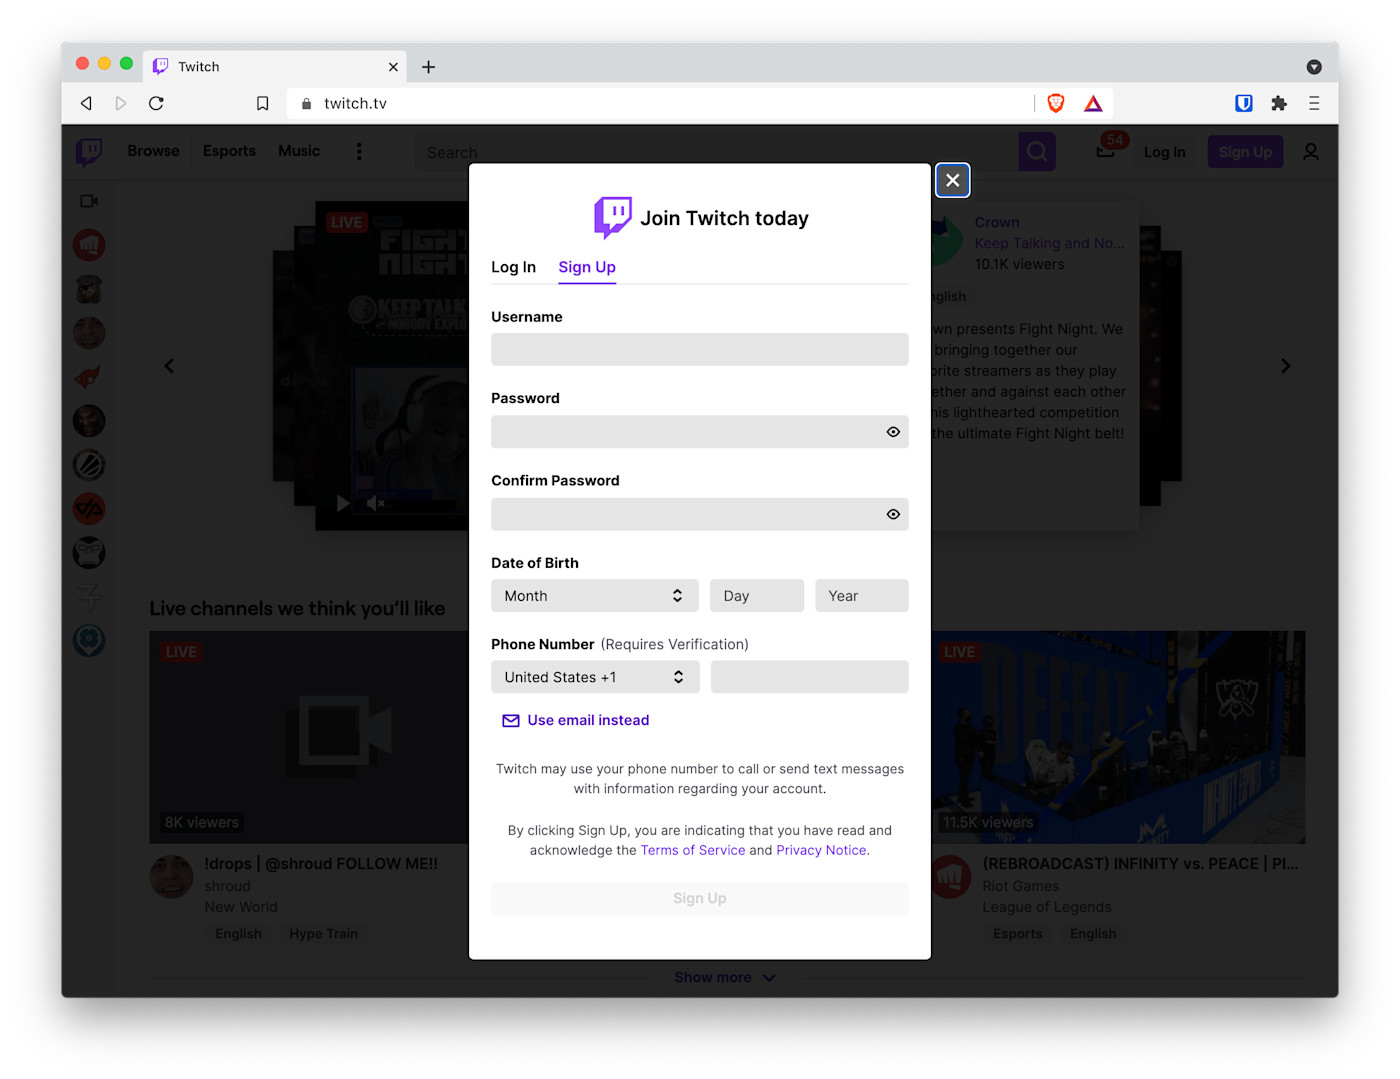
Task: Toggle visibility of Confirm Password field
Action: 893,513
